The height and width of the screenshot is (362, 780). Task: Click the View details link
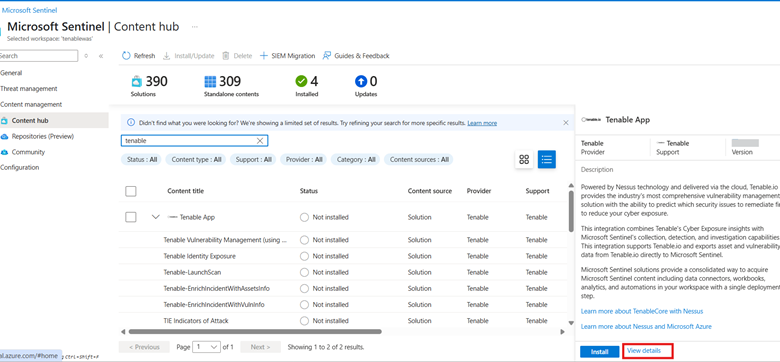point(644,351)
